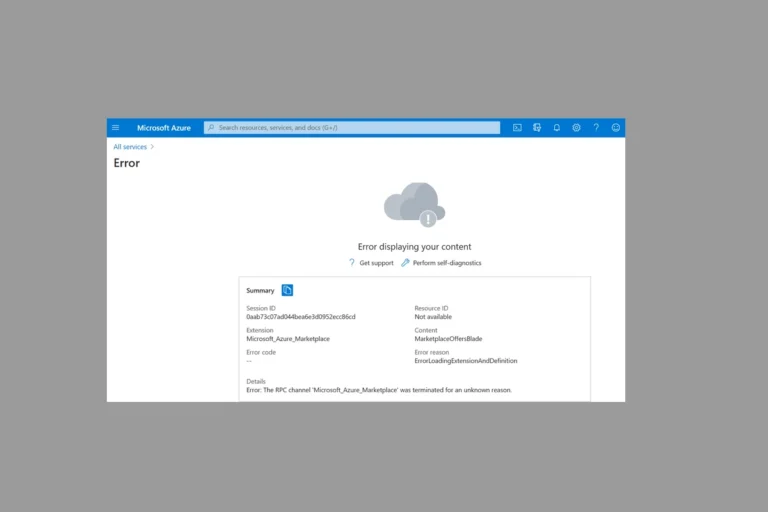Click the Error displaying your content message
The image size is (768, 512).
[414, 247]
